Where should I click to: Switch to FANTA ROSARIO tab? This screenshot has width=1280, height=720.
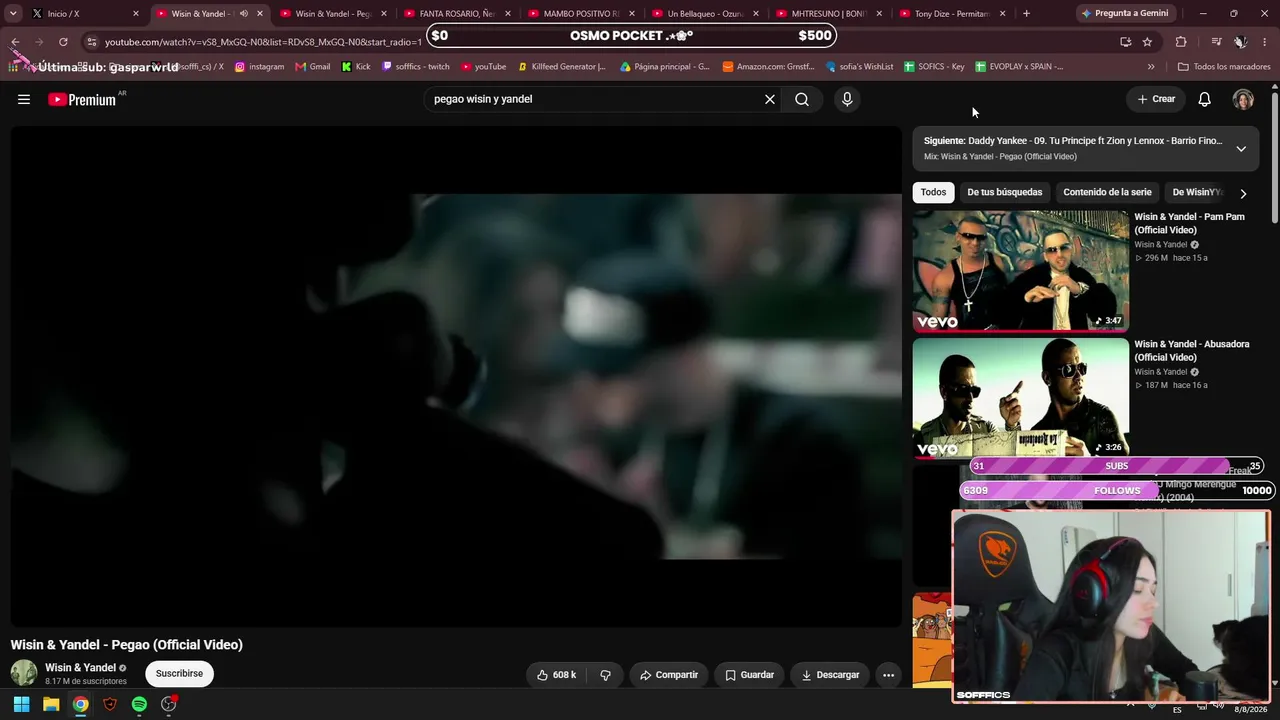458,14
